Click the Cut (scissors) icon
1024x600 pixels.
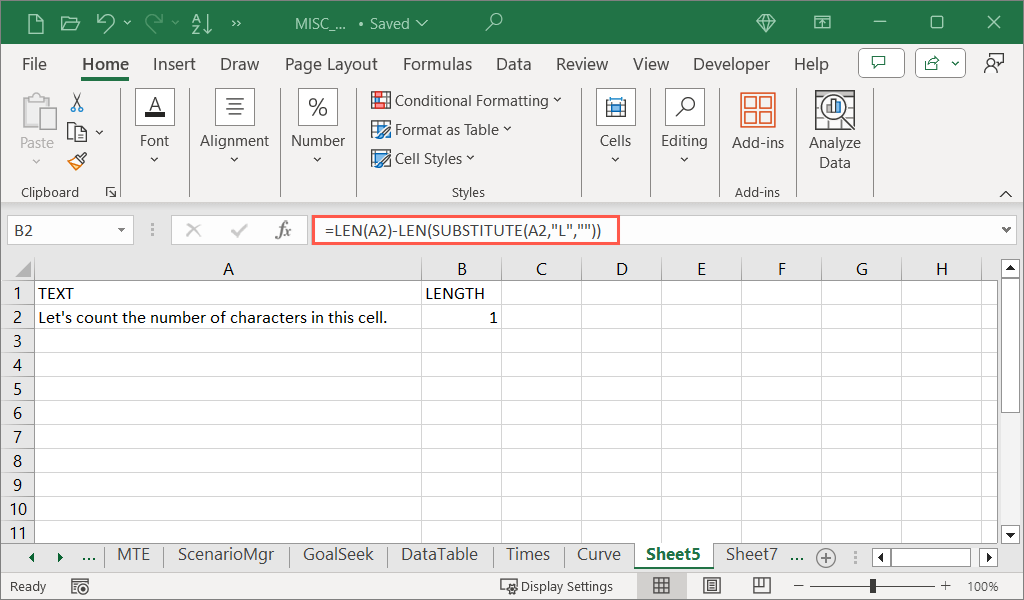[x=77, y=103]
